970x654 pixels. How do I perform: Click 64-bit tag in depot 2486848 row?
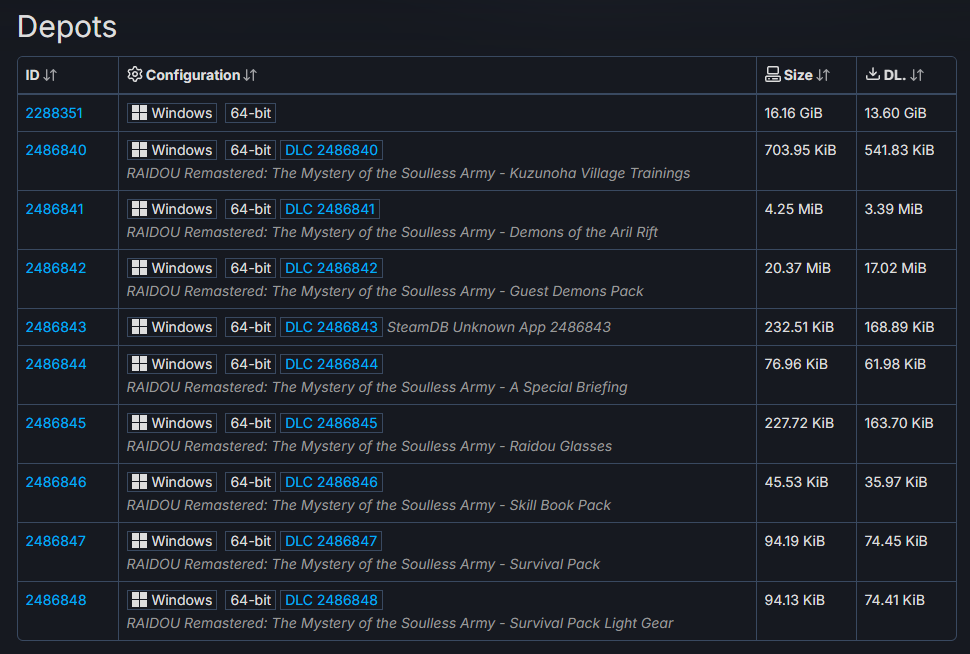tap(251, 600)
